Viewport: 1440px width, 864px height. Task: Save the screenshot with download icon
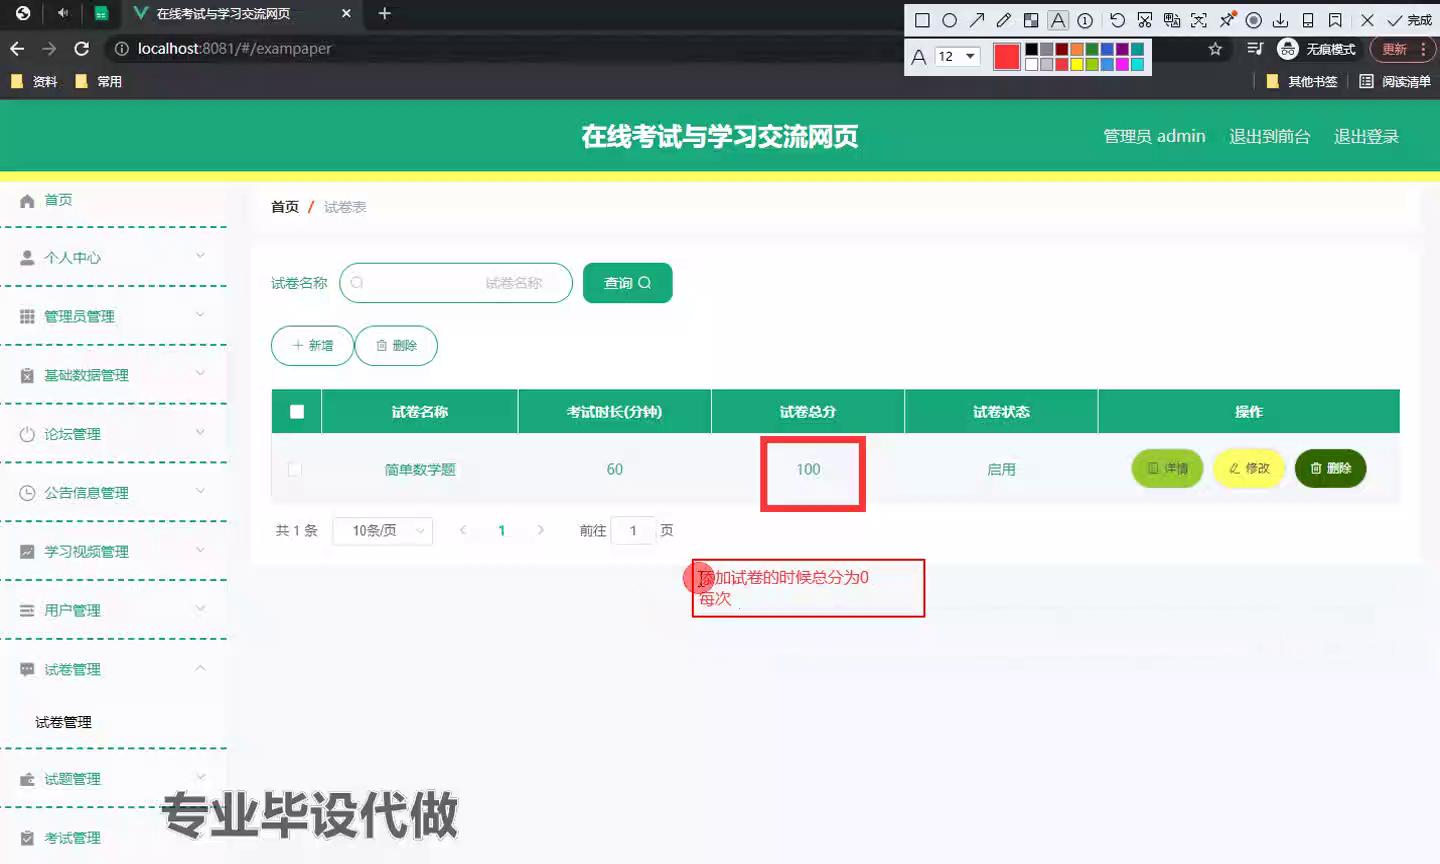(1280, 20)
